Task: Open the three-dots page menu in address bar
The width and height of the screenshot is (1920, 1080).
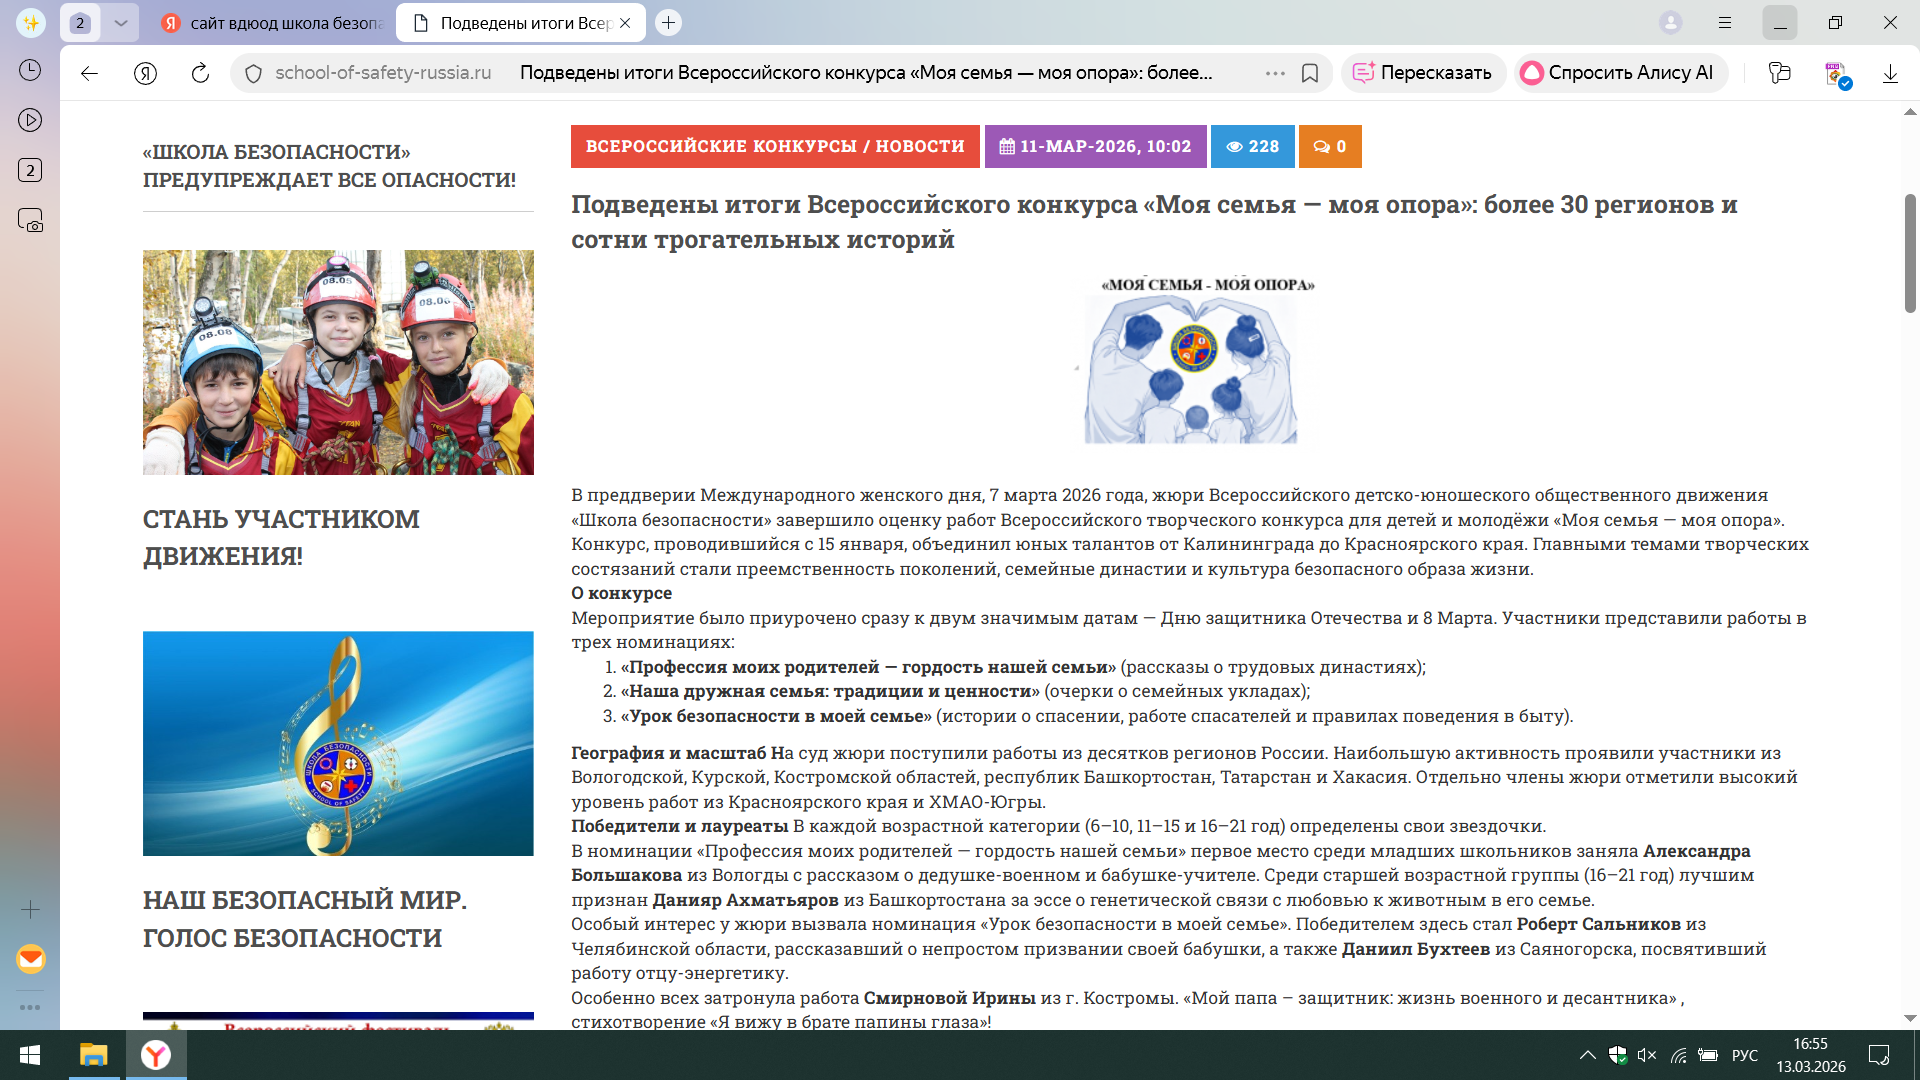Action: (1275, 73)
